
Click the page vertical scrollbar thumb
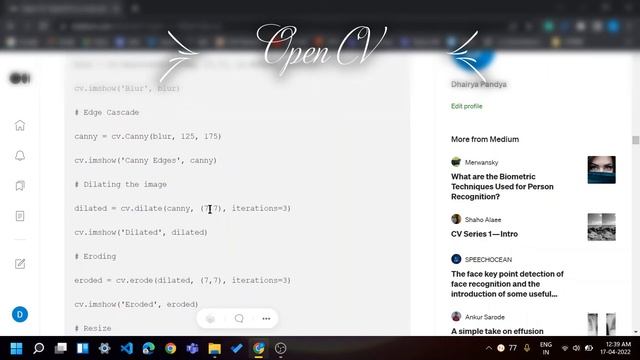tap(636, 140)
